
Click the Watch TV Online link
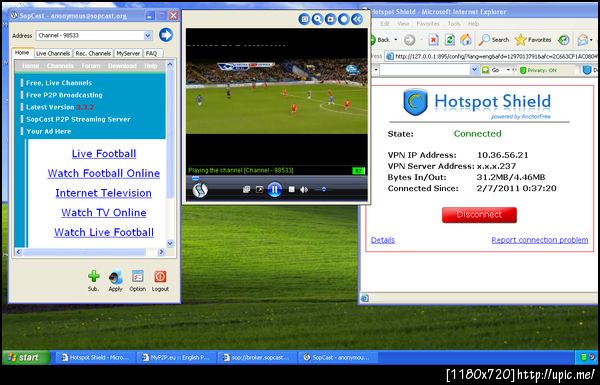click(x=104, y=213)
